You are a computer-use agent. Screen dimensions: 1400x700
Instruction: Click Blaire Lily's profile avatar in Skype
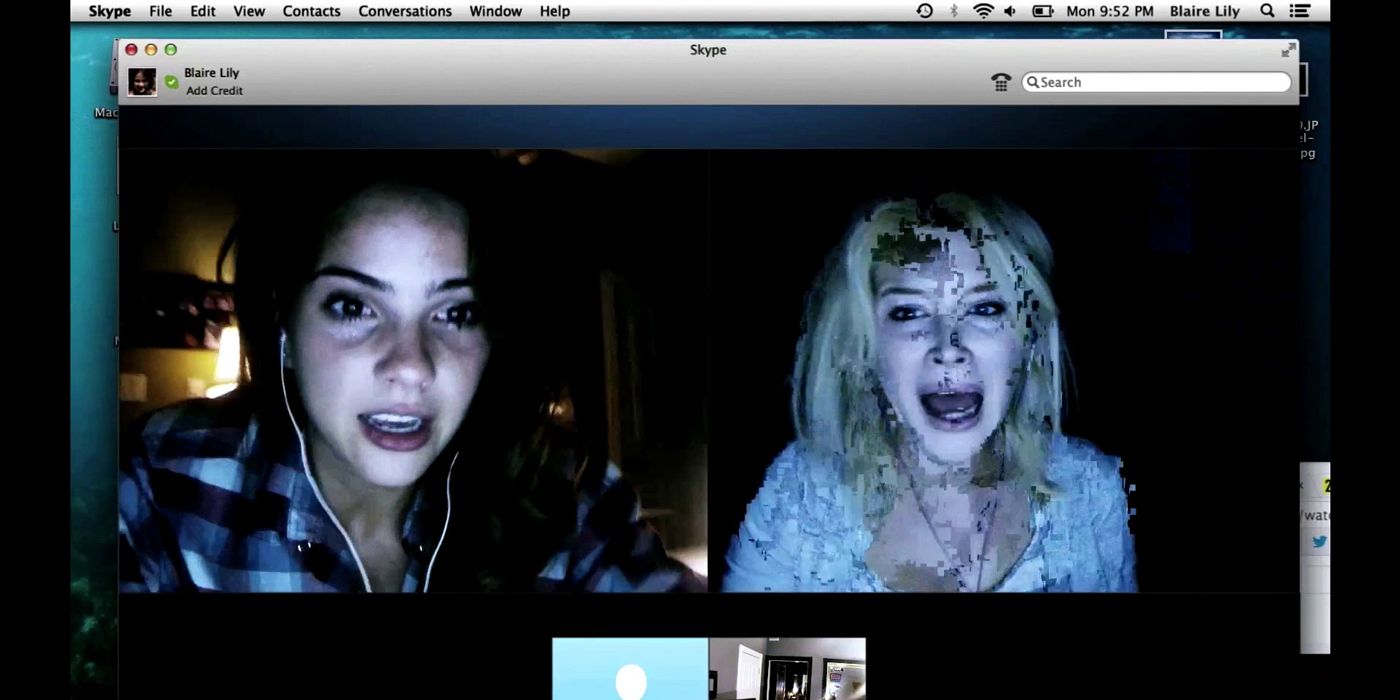142,82
